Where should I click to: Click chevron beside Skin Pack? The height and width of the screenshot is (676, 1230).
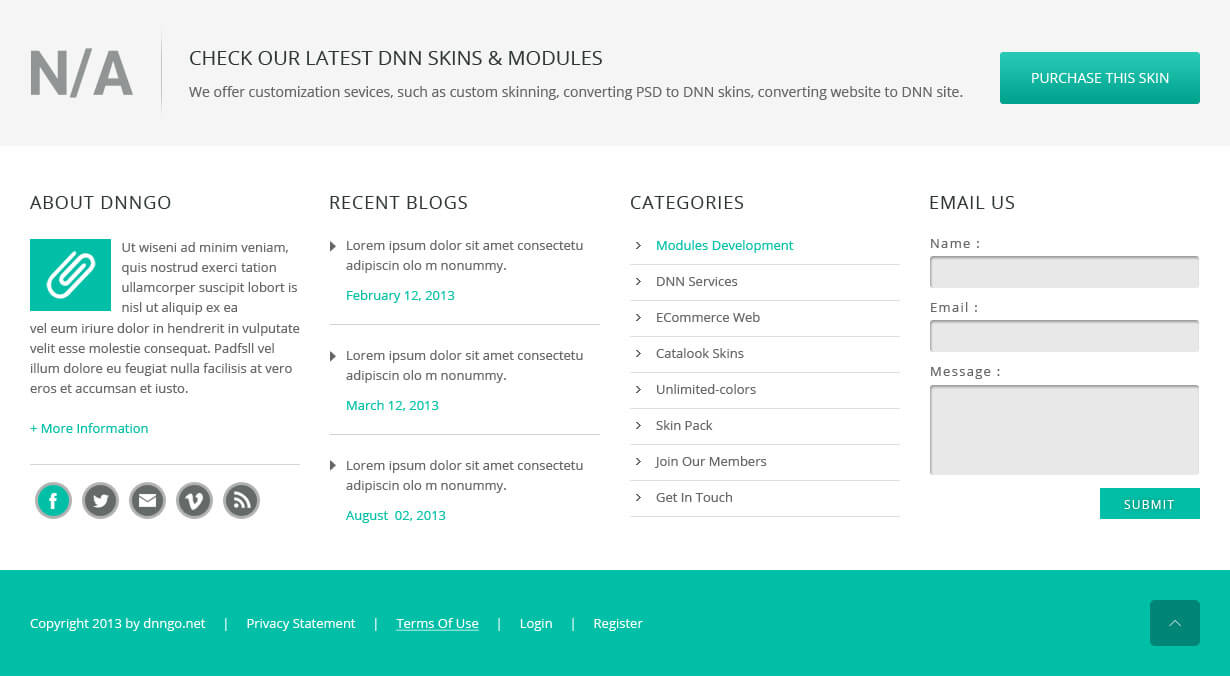click(x=638, y=425)
